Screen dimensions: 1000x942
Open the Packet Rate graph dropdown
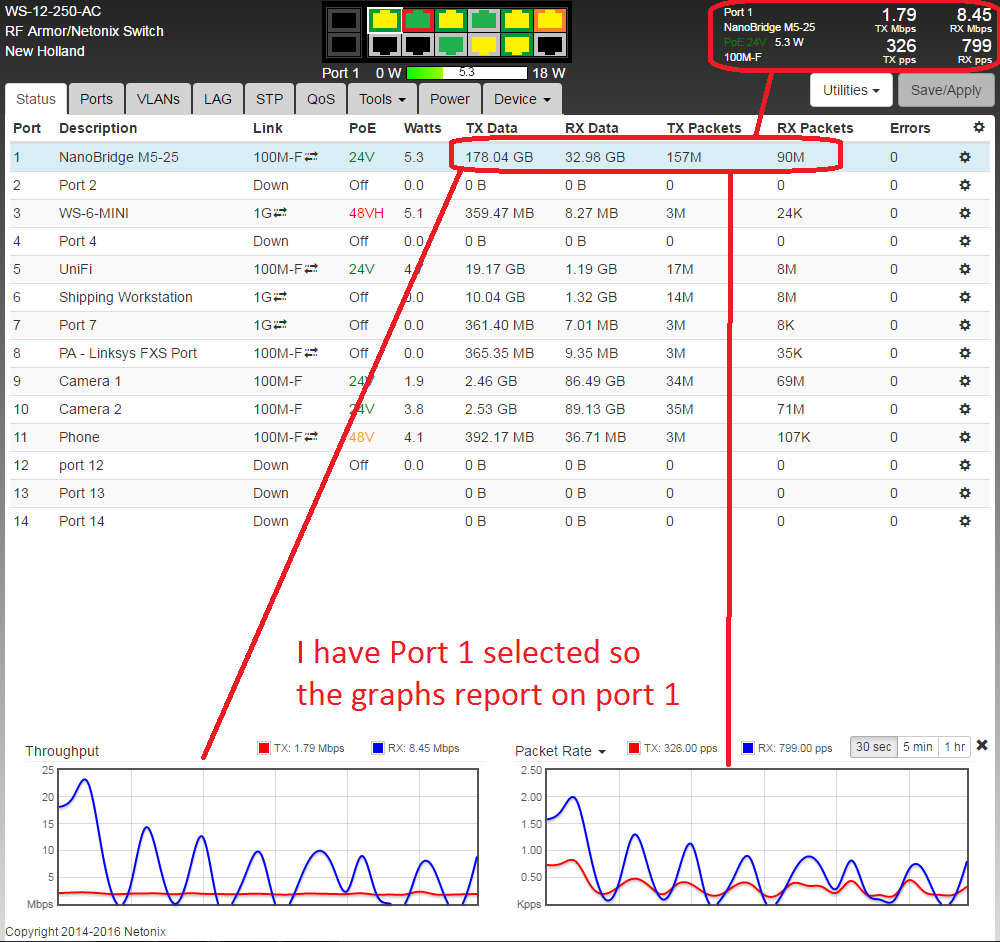click(561, 751)
